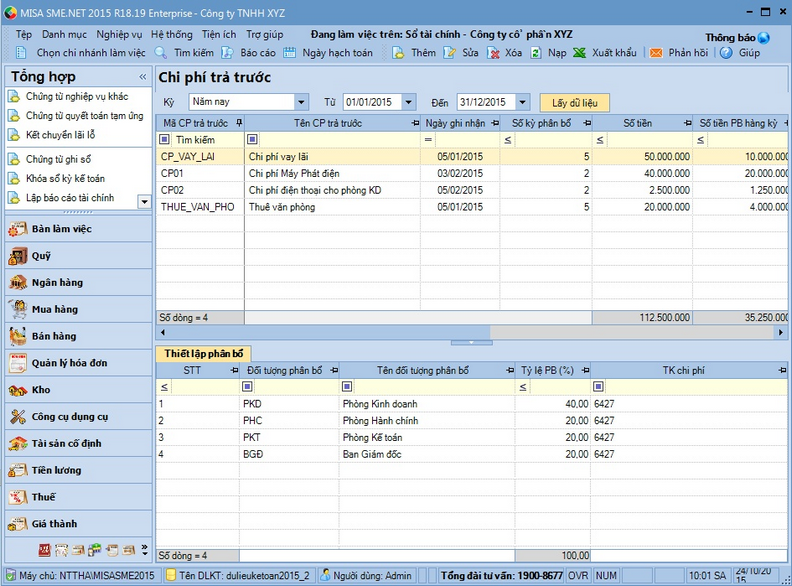The image size is (792, 586).
Task: Click the Thông báo globe icon
Action: coord(764,38)
